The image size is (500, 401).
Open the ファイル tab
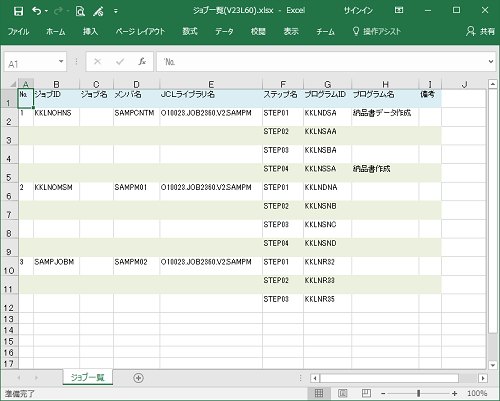coord(18,32)
